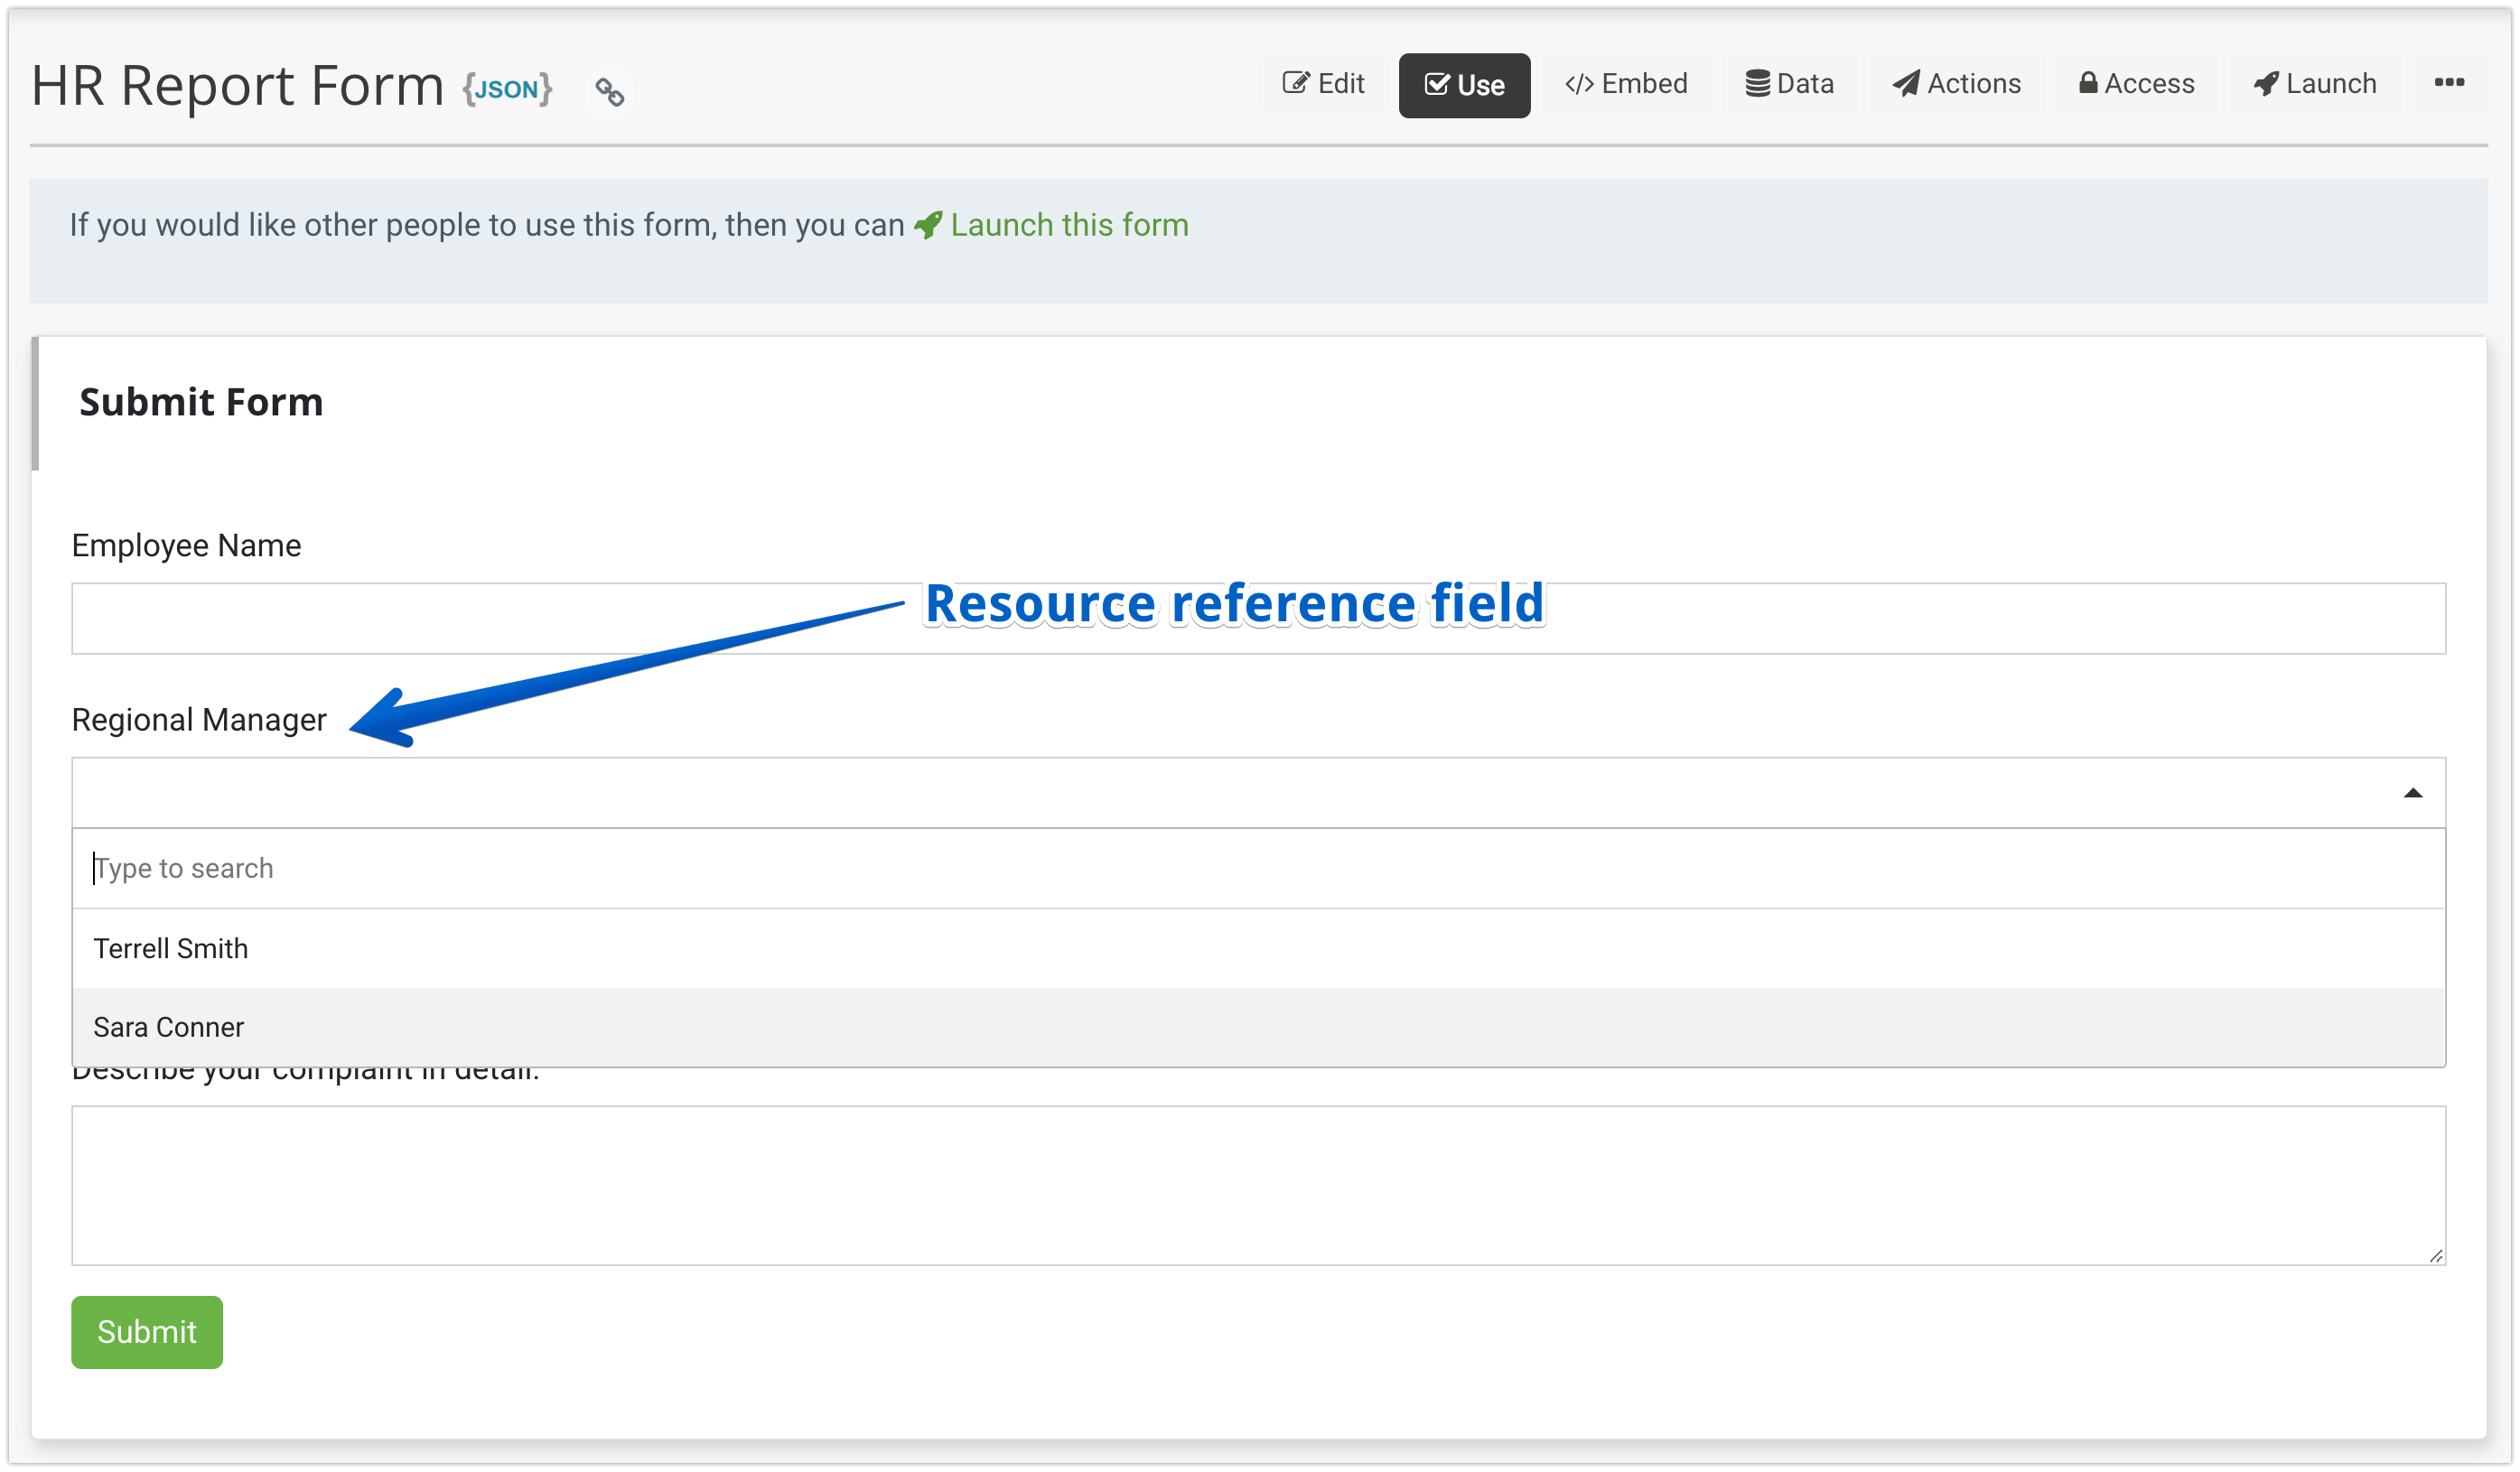This screenshot has width=2520, height=1472.
Task: Go to the Data tab
Action: [1789, 84]
